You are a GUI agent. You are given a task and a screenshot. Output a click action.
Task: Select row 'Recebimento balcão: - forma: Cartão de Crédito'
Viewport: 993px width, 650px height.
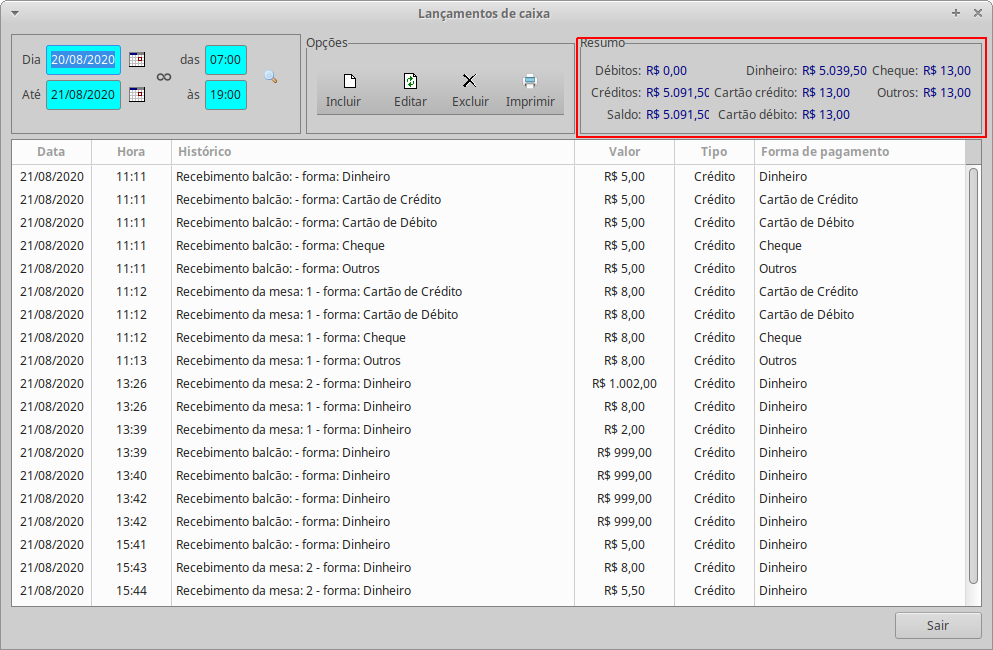pyautogui.click(x=488, y=200)
